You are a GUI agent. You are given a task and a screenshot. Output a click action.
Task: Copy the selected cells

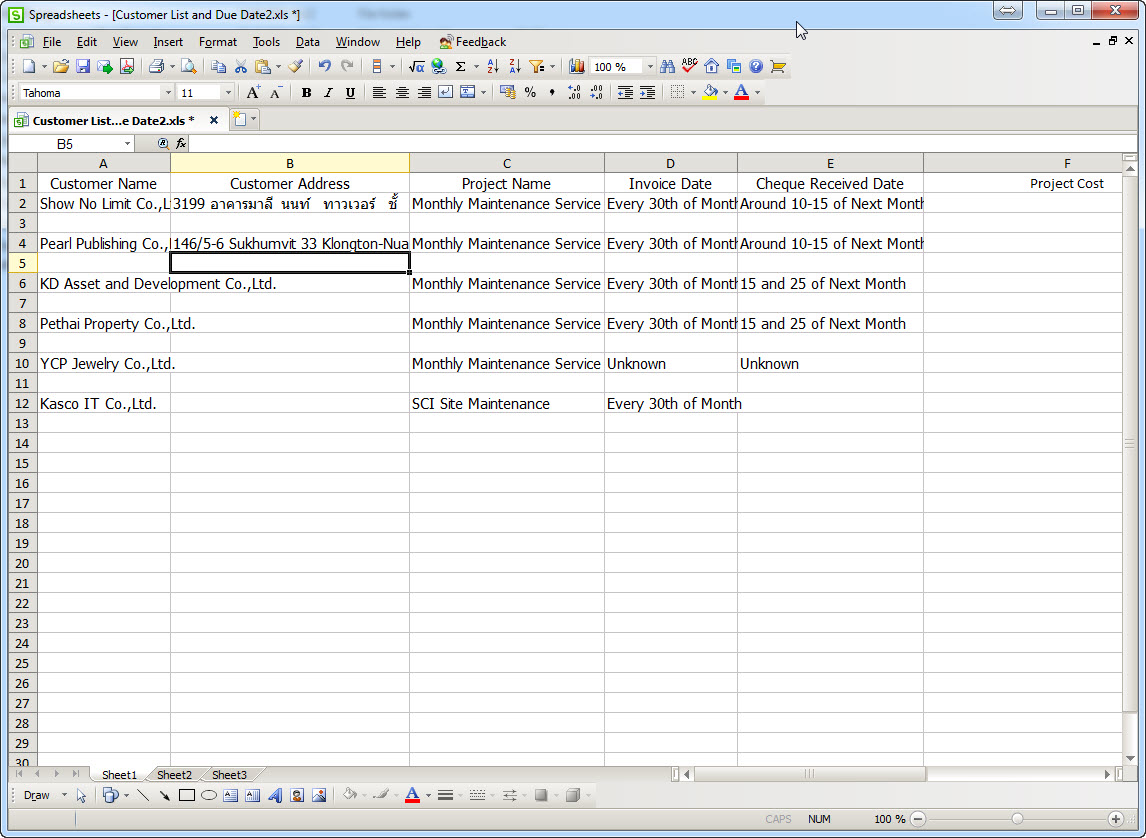coord(218,66)
